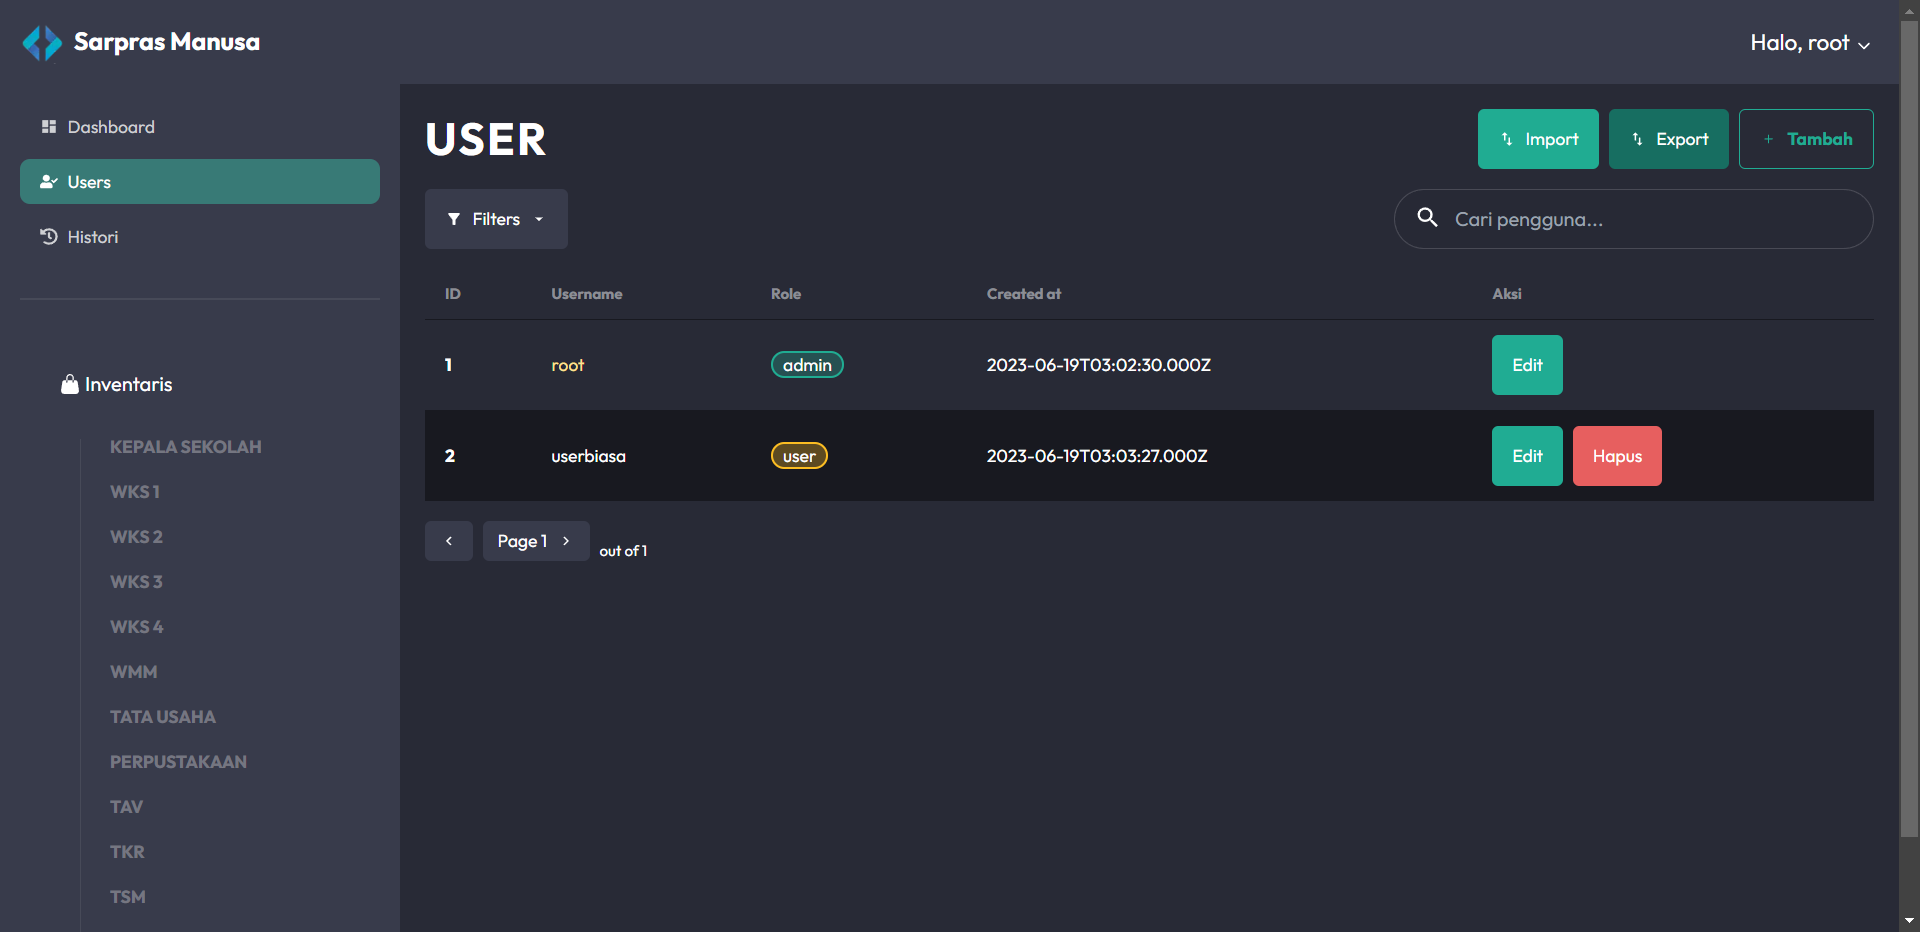
Task: Click the Inventaris section heading
Action: click(117, 384)
